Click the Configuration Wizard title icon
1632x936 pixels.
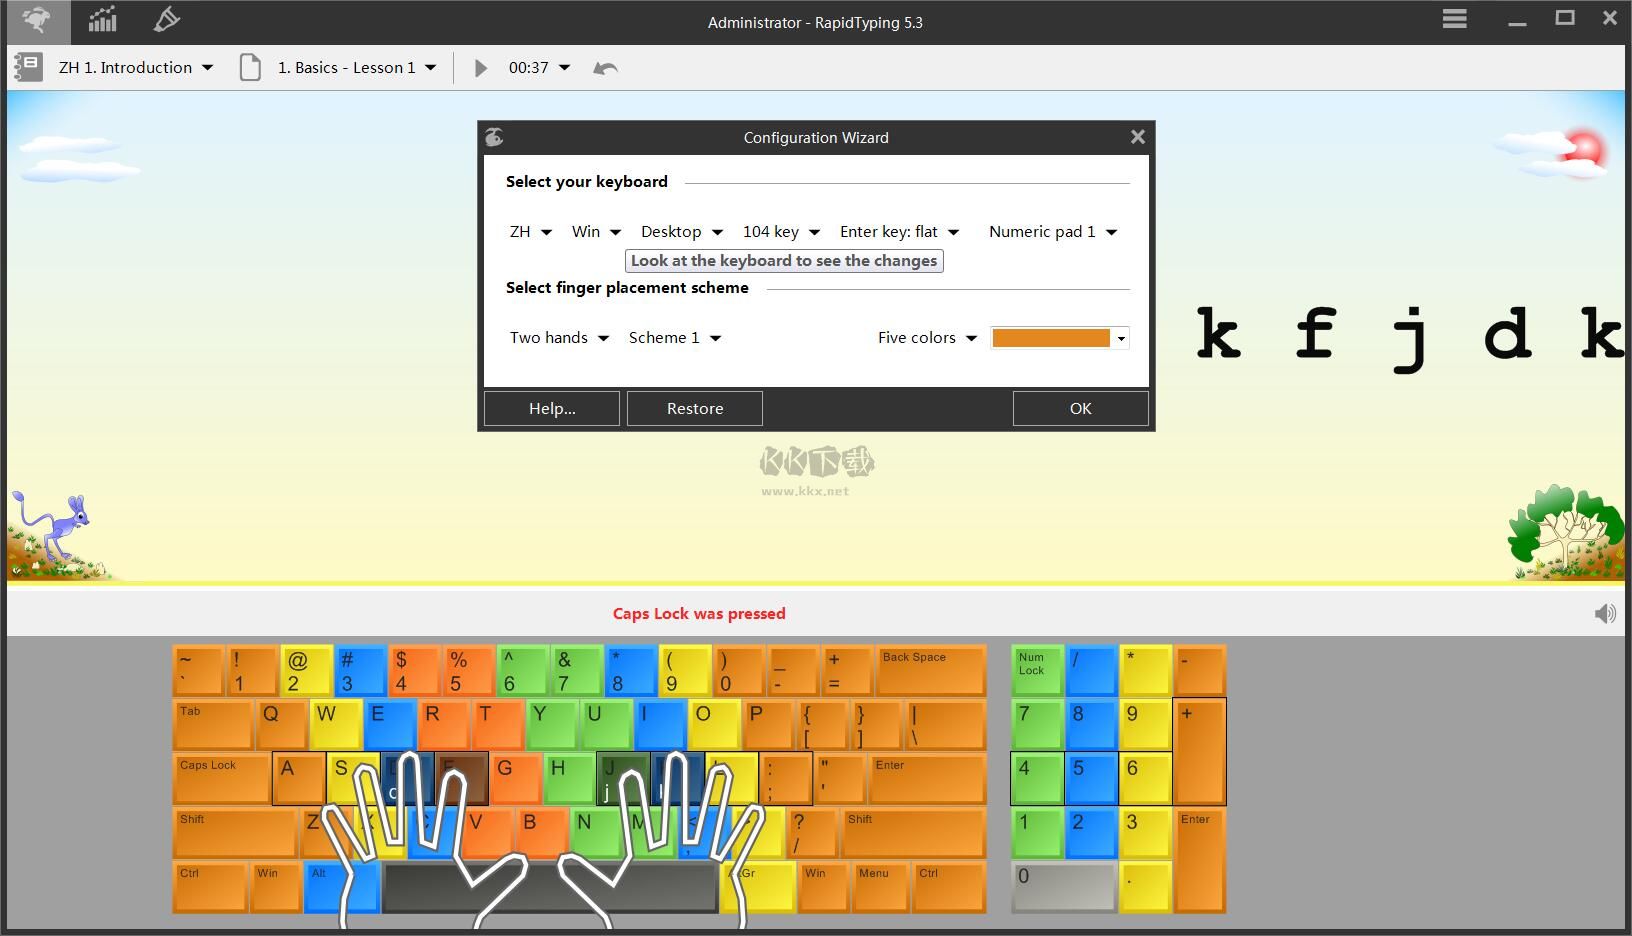[x=494, y=137]
